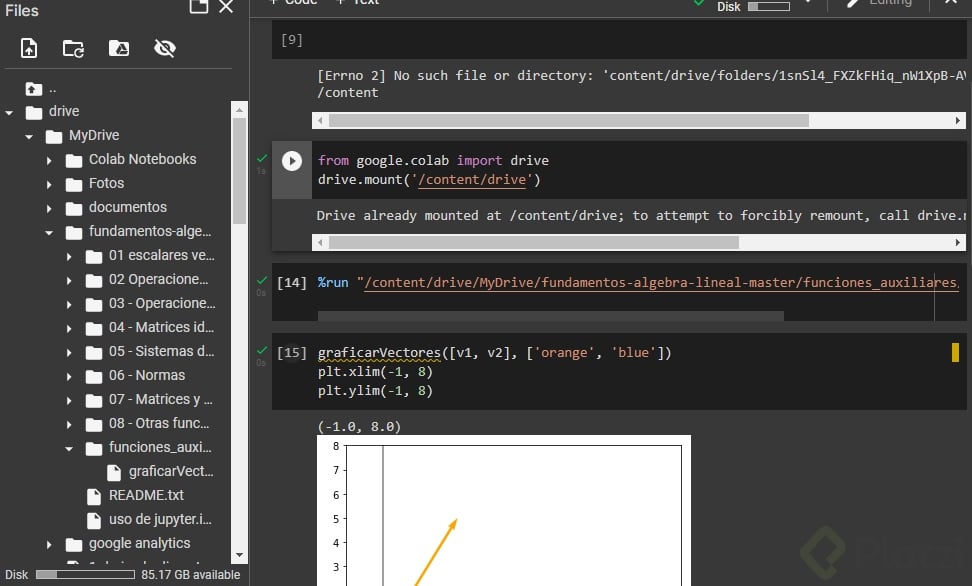Image resolution: width=972 pixels, height=586 pixels.
Task: Click the MyDrive folder icon
Action: pos(54,136)
